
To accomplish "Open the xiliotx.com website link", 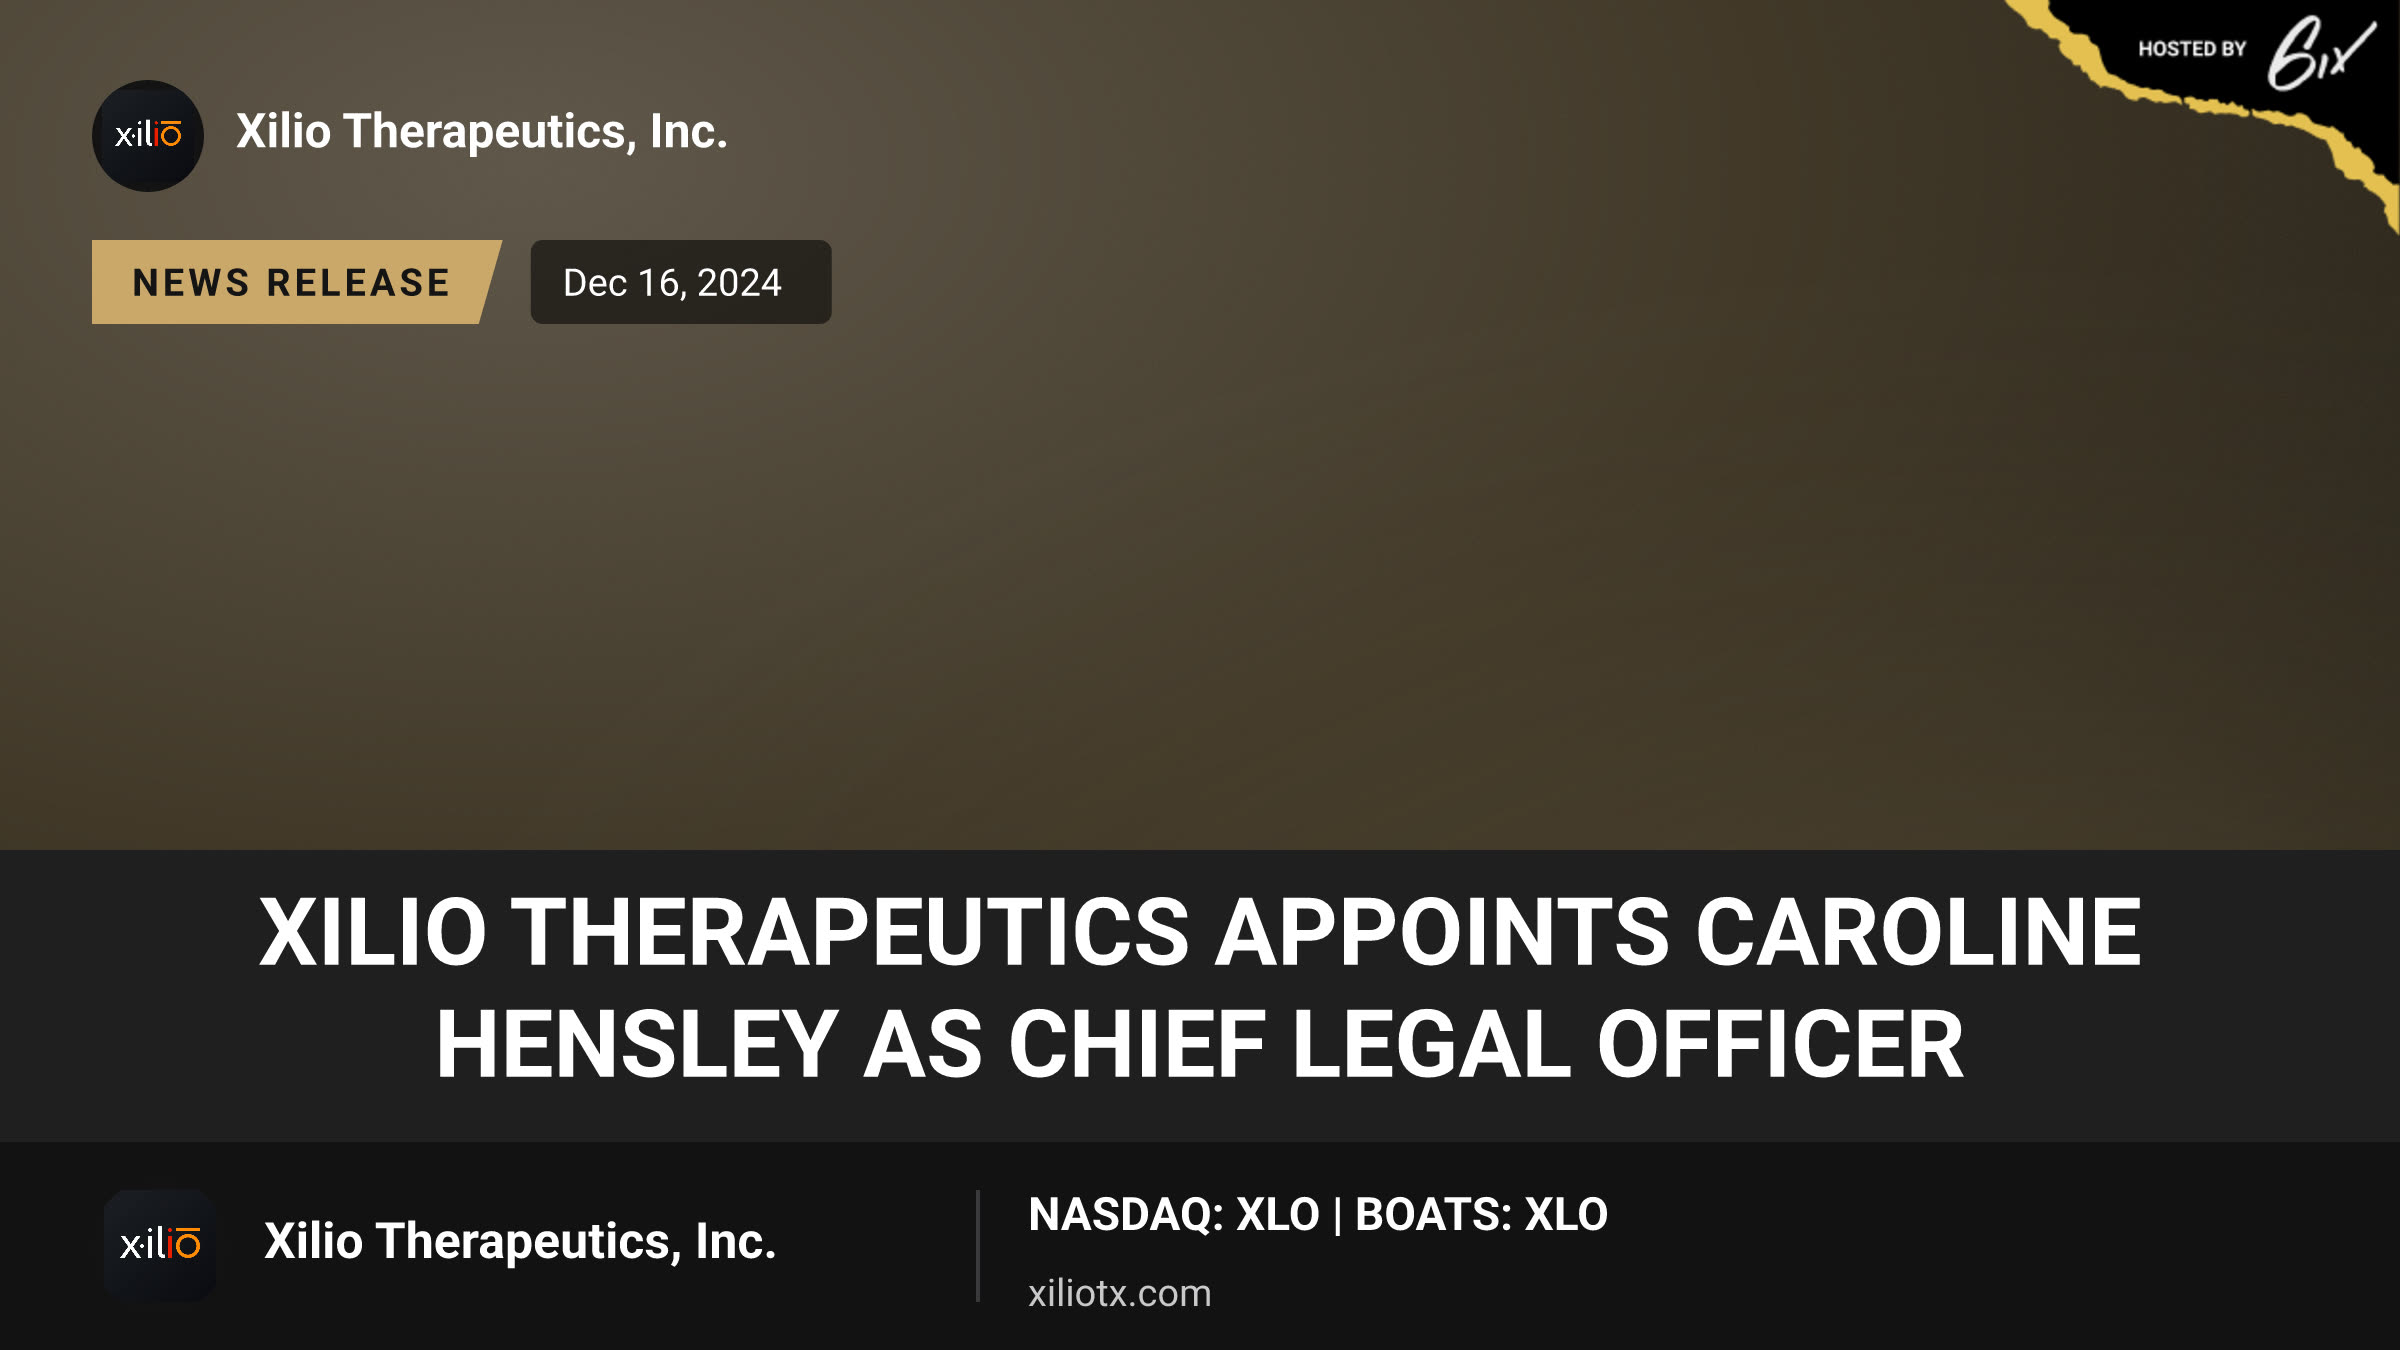I will (1119, 1293).
